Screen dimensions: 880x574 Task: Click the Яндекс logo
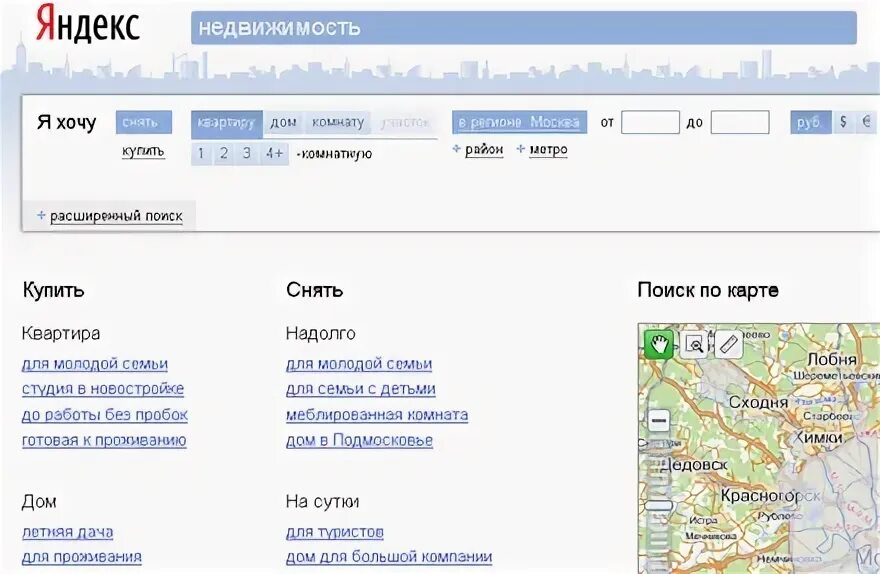[x=88, y=24]
